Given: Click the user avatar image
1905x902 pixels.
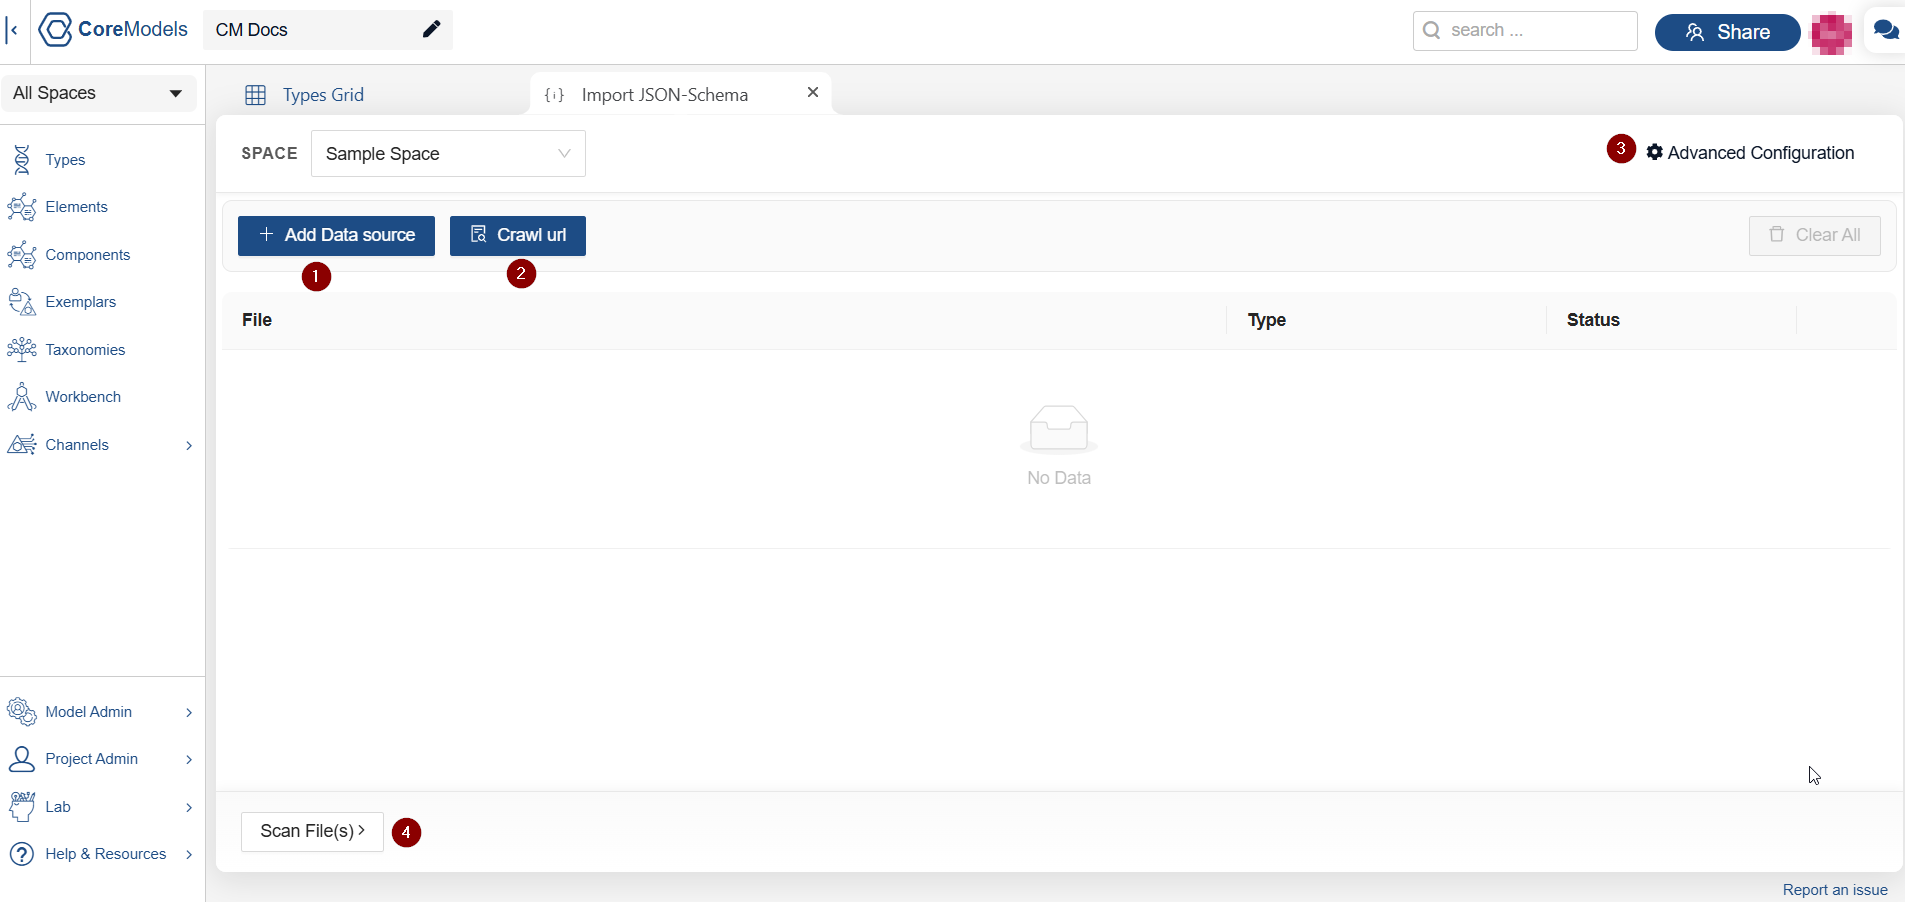Looking at the screenshot, I should coord(1830,33).
